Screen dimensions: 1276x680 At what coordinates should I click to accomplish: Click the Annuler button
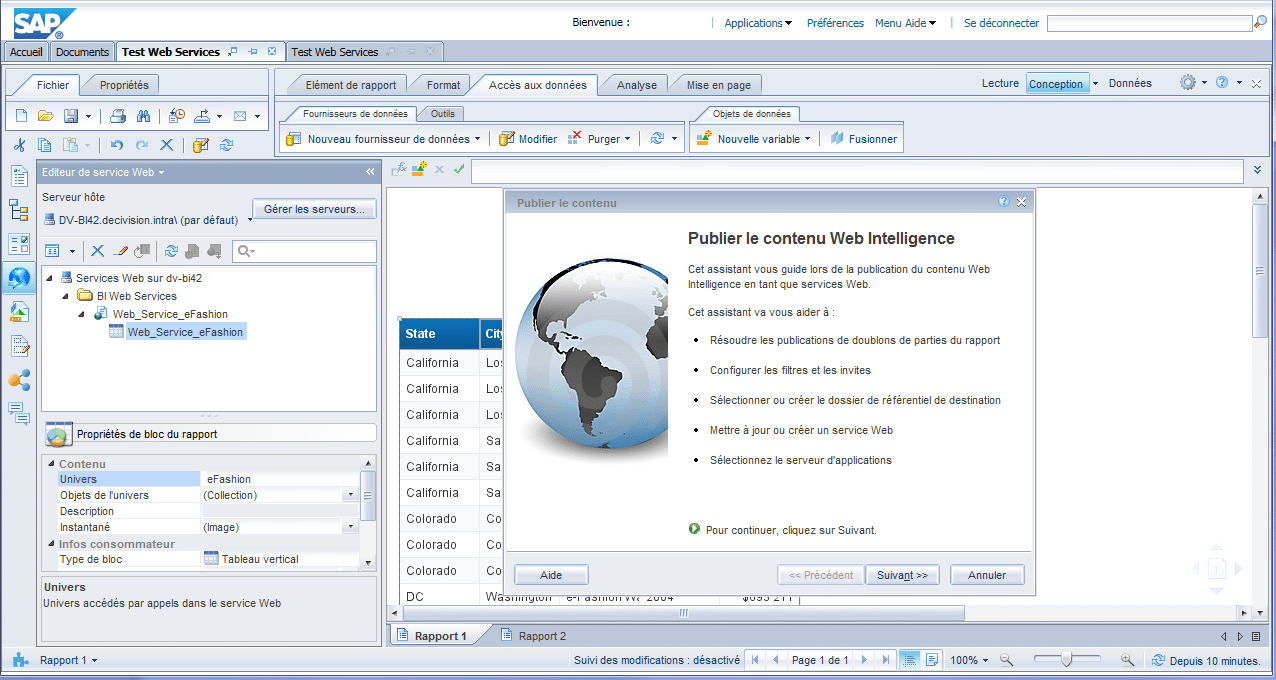(x=987, y=575)
